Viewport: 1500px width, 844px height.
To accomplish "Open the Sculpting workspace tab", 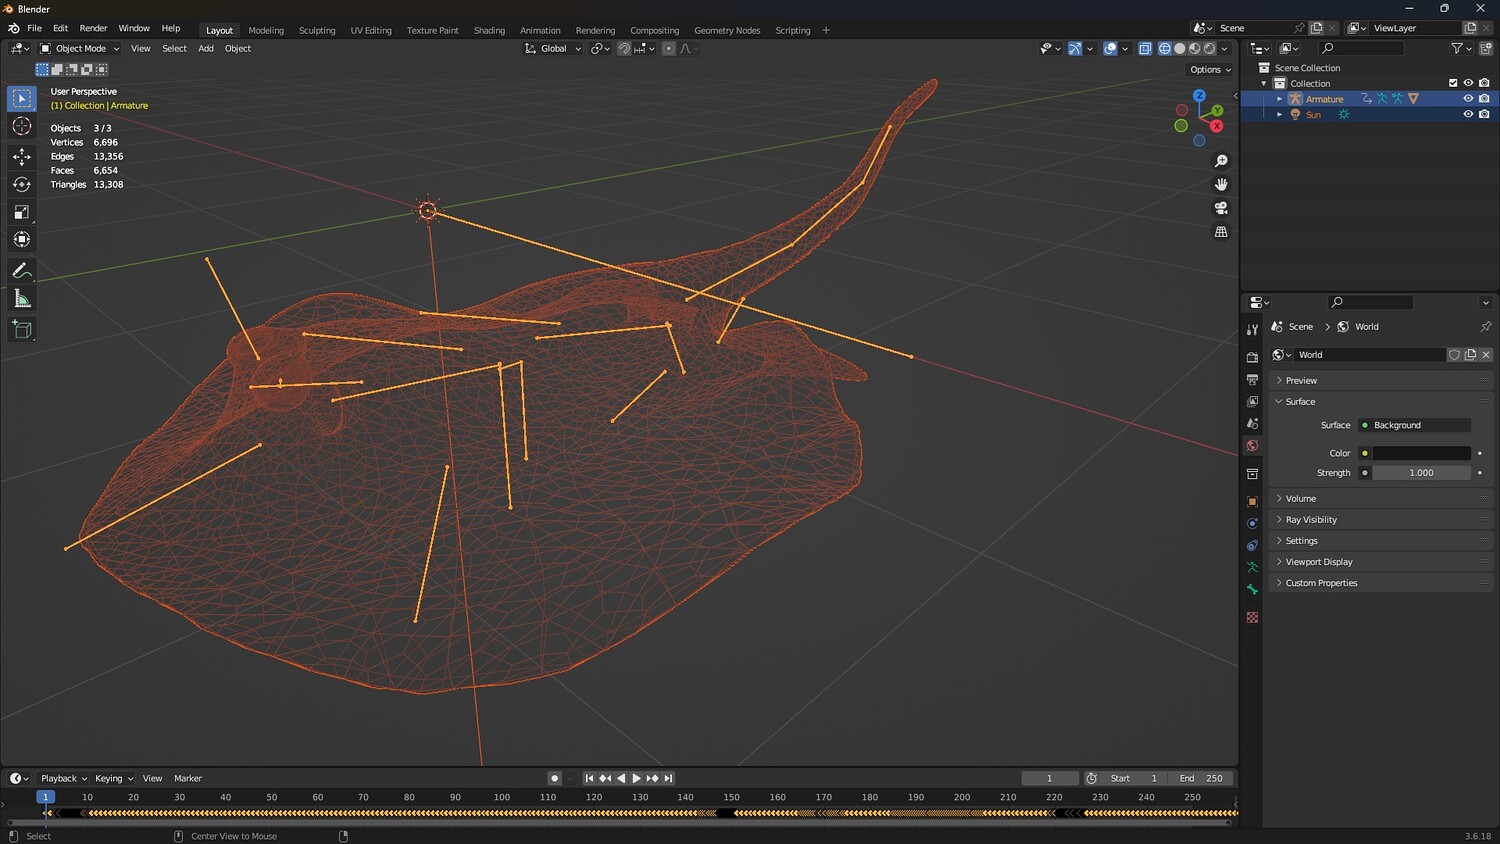I will click(317, 30).
